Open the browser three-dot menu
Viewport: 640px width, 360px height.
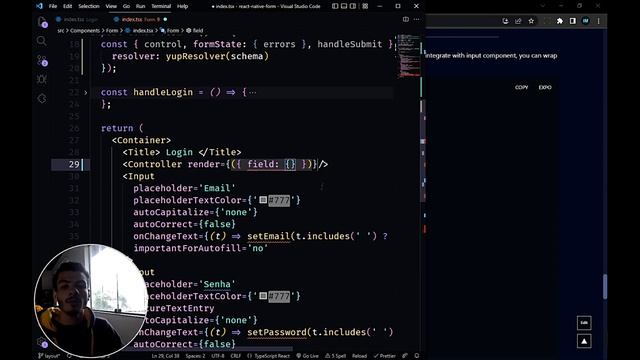click(x=599, y=21)
